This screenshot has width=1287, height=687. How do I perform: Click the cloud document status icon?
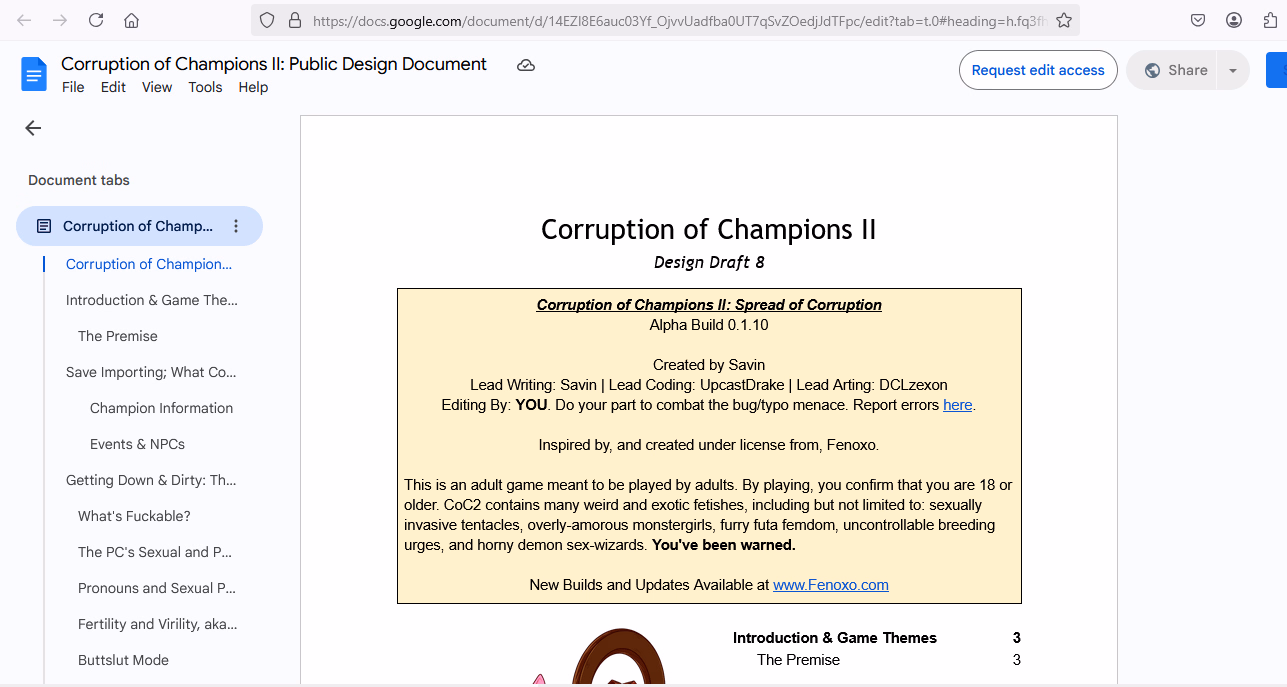tap(526, 65)
